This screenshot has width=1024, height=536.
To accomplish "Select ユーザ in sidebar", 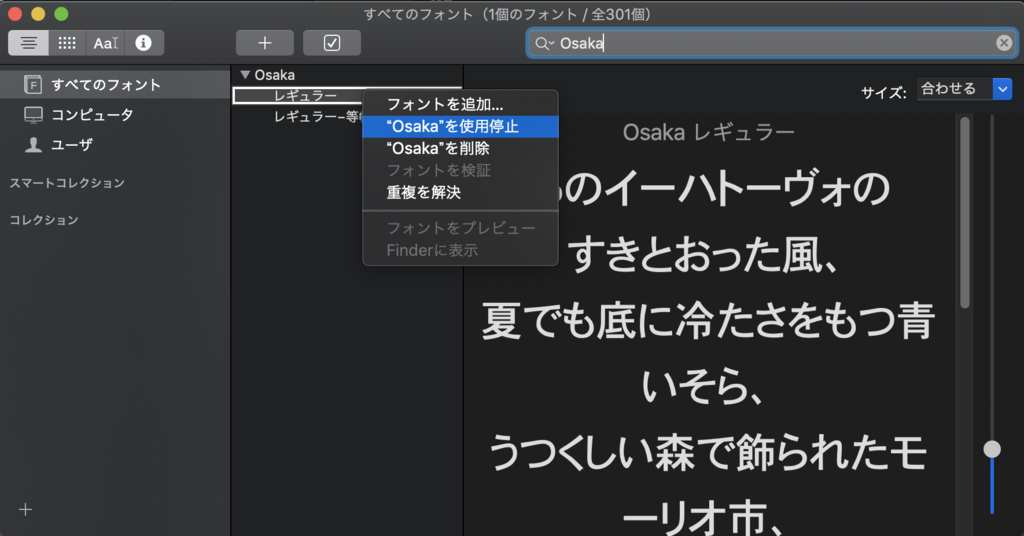I will coord(115,144).
